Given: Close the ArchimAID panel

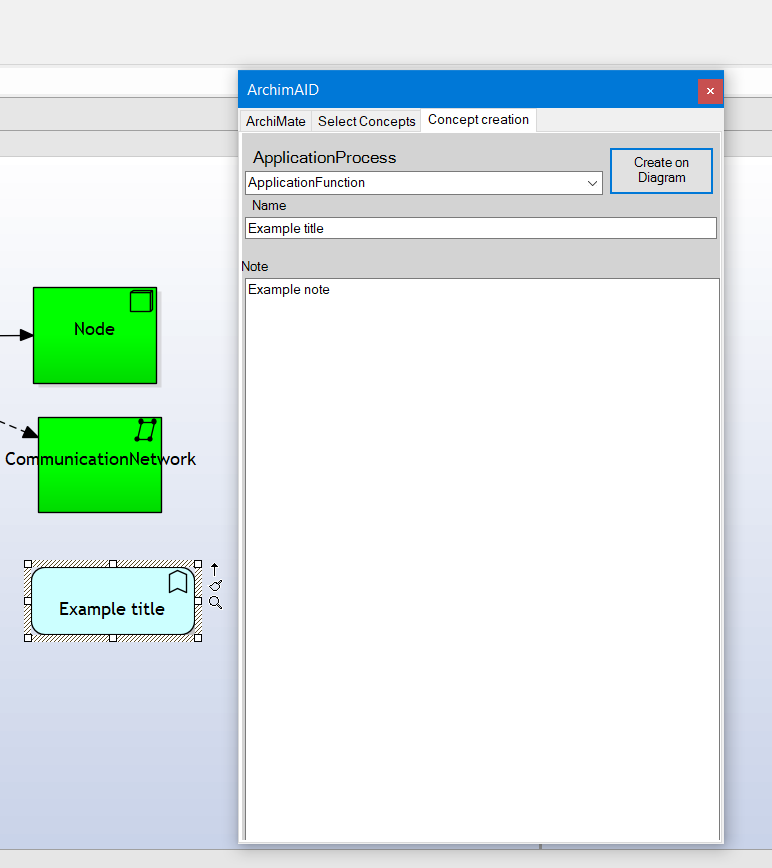Looking at the screenshot, I should click(x=710, y=91).
